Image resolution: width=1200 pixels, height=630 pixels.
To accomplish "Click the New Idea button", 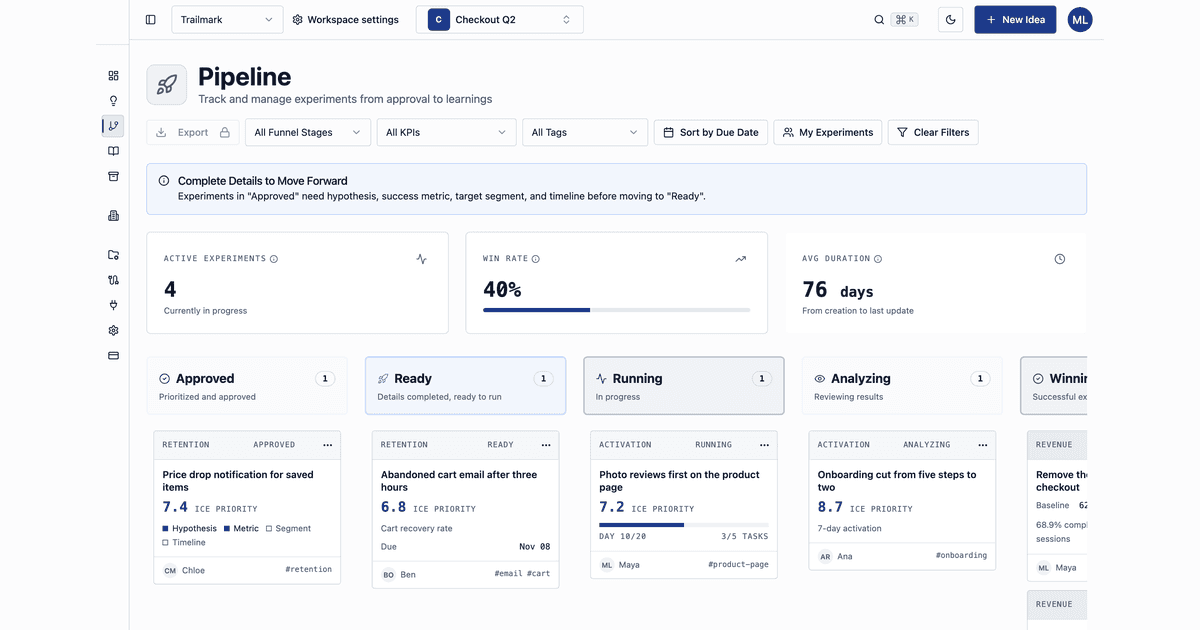I will pos(1015,19).
